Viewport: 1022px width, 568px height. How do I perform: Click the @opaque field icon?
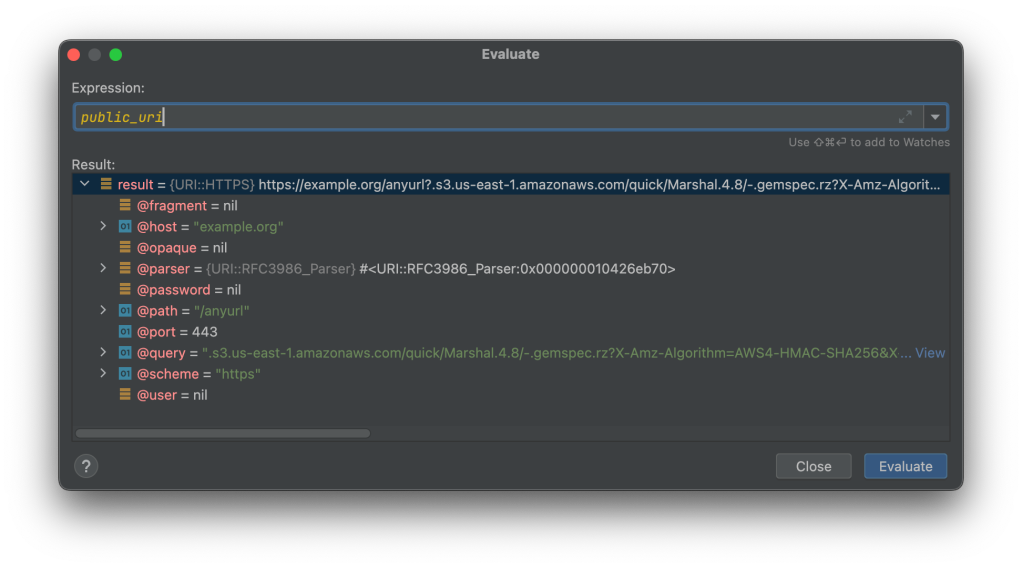point(125,248)
